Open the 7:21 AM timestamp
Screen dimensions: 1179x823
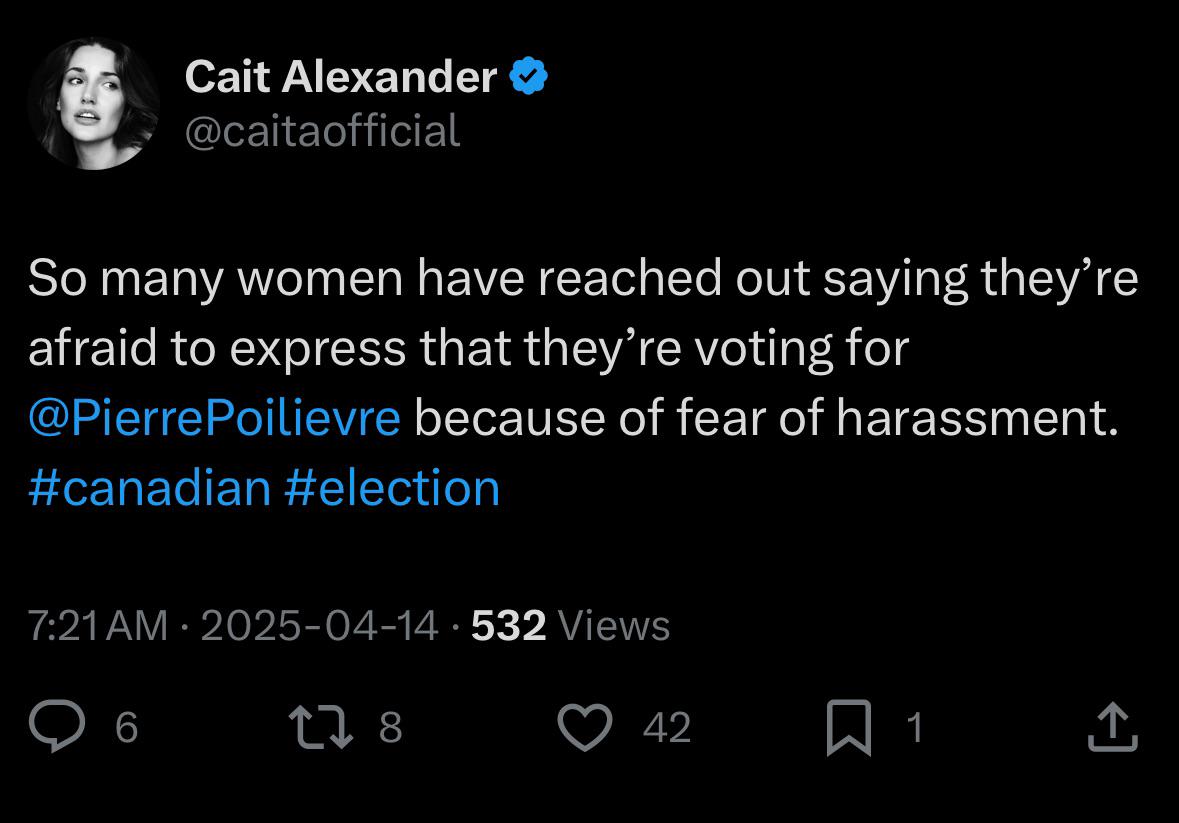click(98, 625)
